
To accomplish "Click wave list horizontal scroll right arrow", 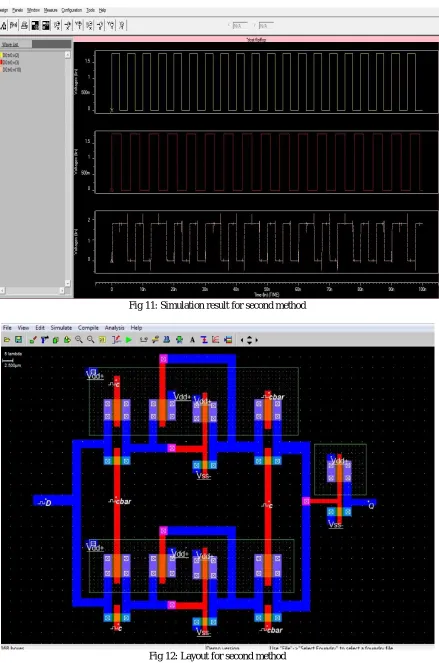I will (62, 290).
